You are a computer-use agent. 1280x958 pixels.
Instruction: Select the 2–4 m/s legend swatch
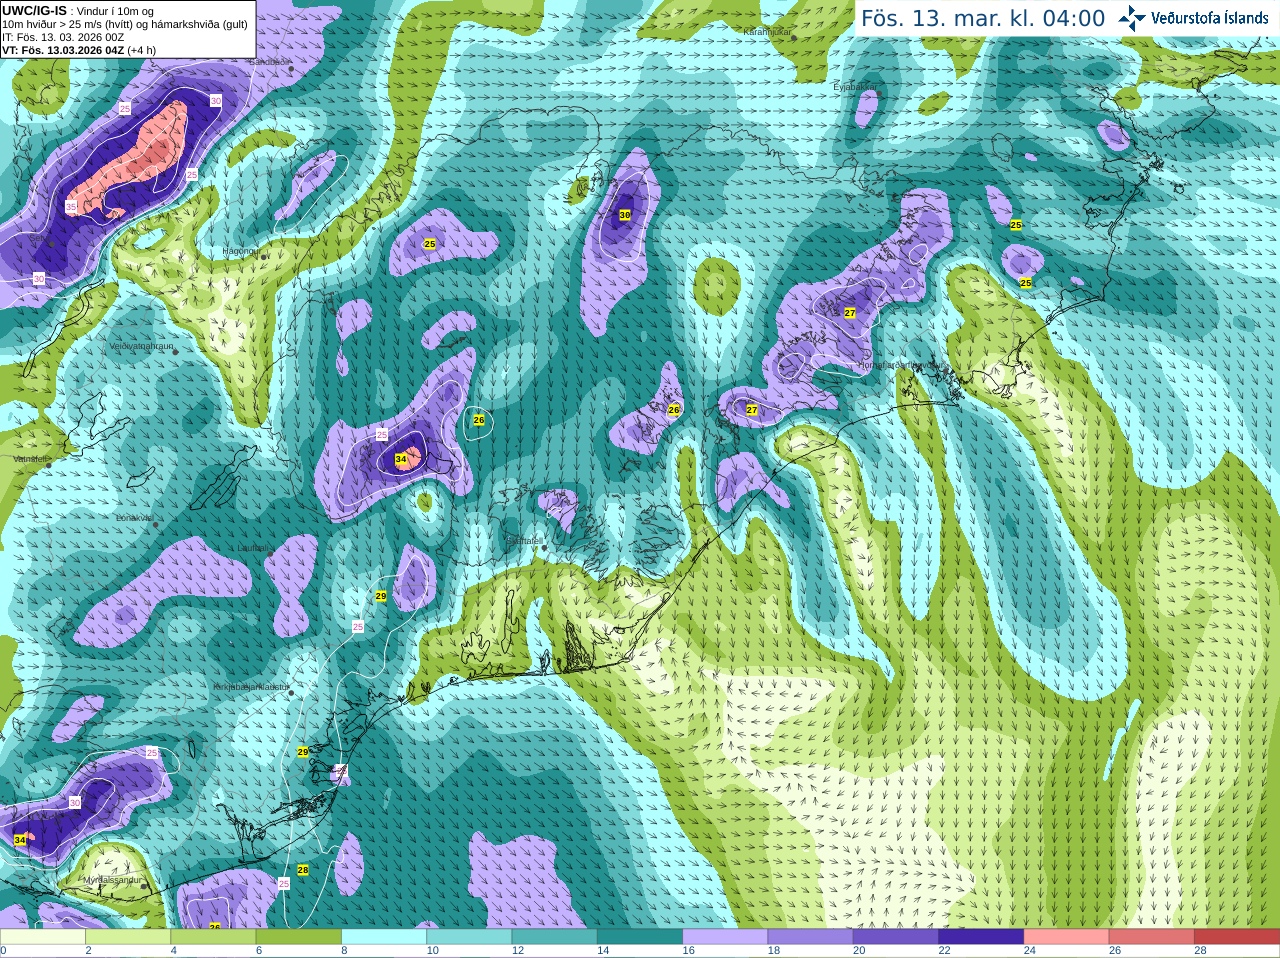click(128, 937)
